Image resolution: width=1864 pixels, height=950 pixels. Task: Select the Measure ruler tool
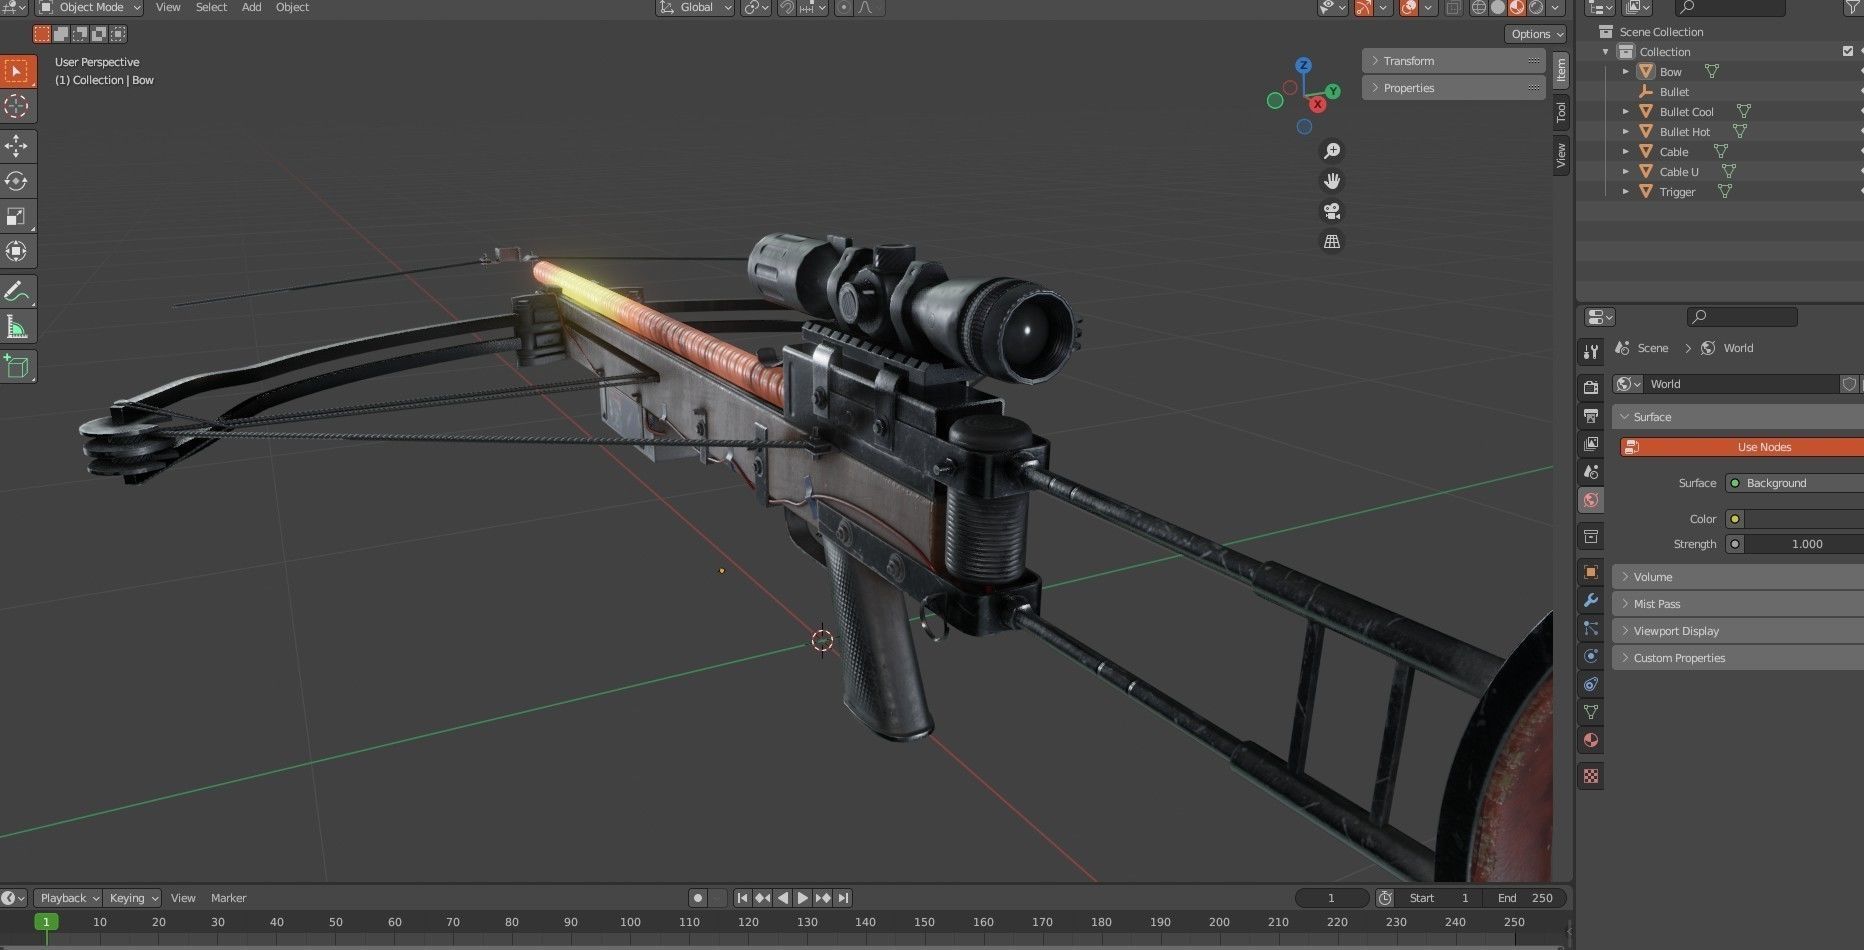(x=17, y=326)
